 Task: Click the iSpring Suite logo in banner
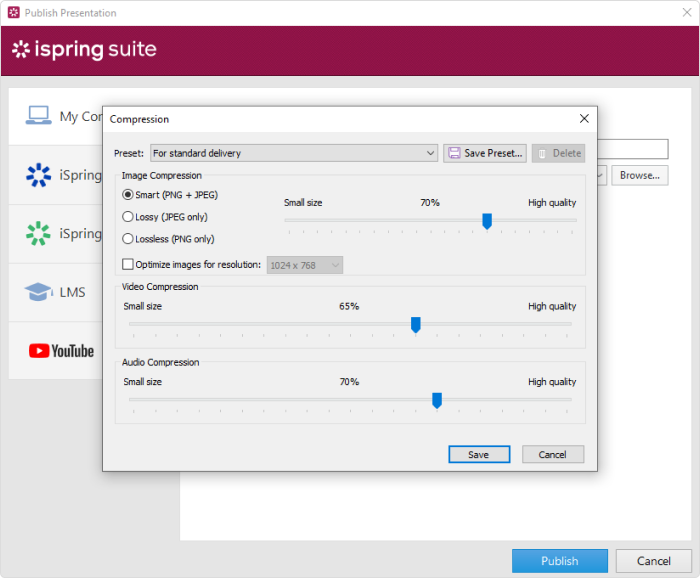[x=84, y=49]
